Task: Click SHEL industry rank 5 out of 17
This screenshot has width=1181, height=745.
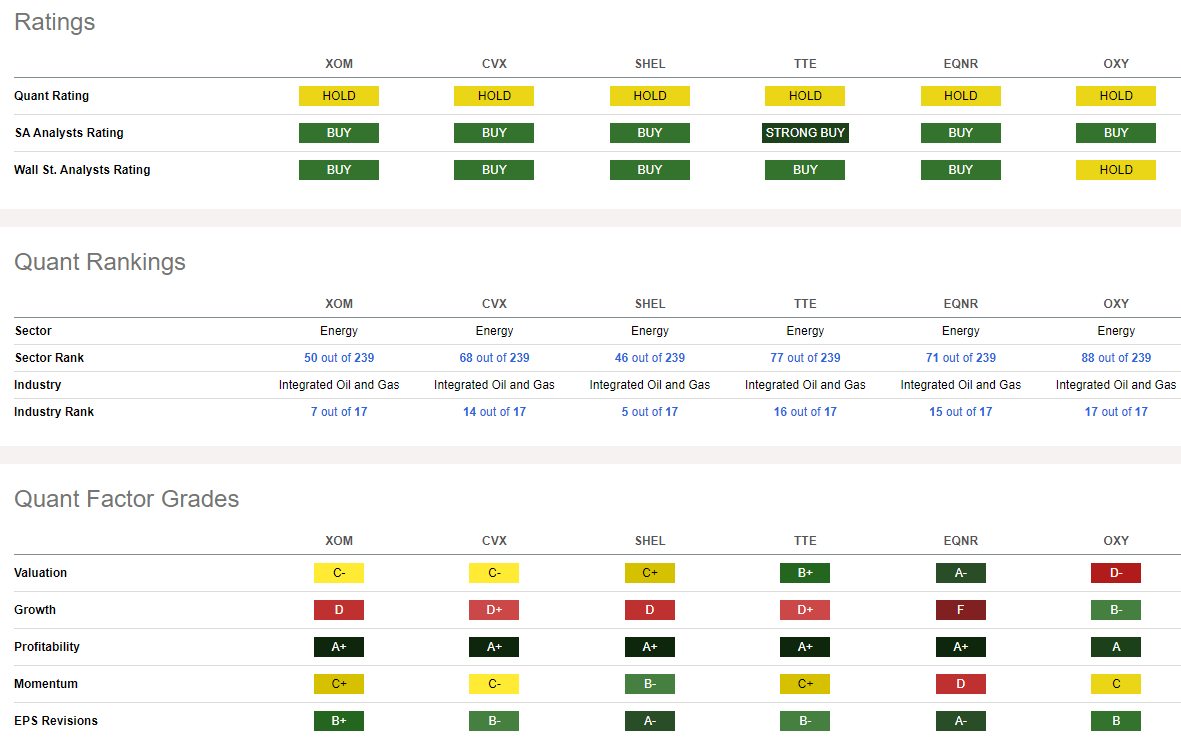Action: point(649,412)
